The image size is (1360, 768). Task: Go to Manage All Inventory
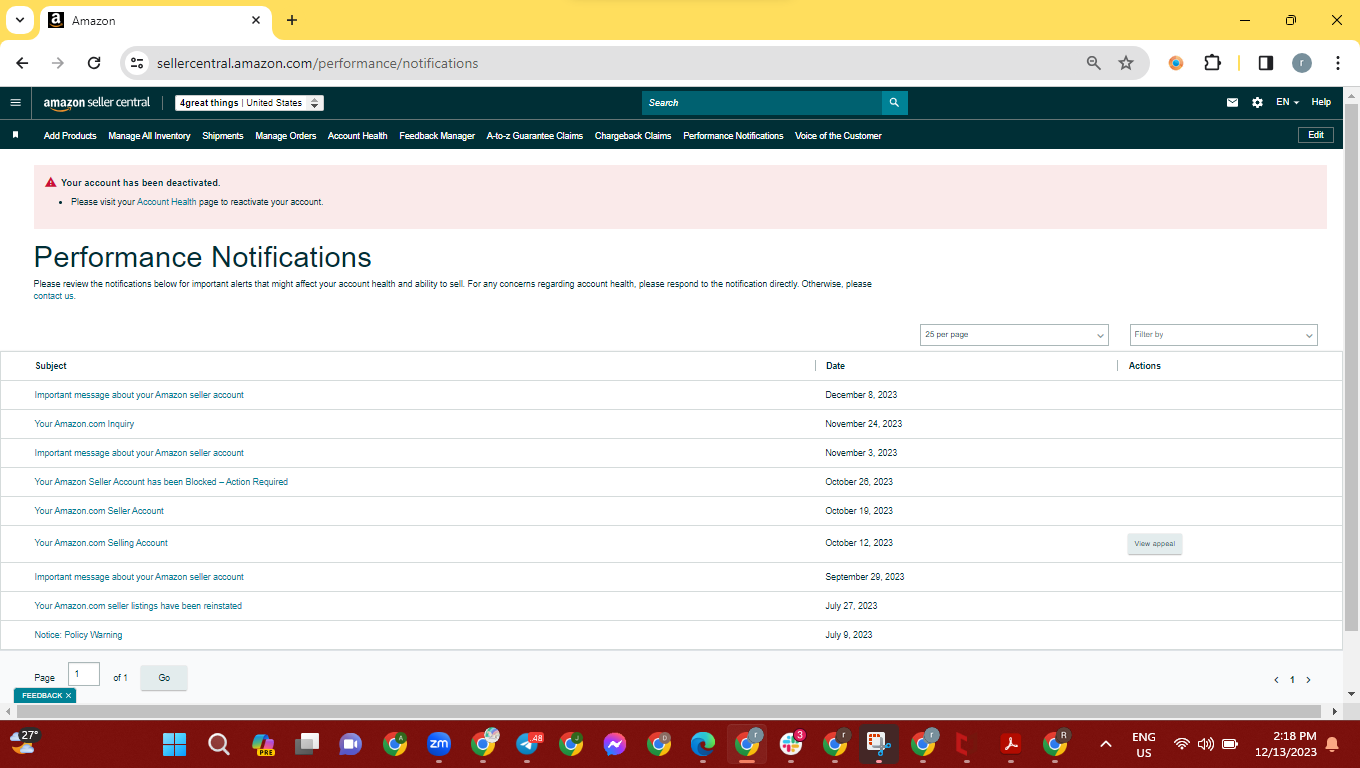(x=149, y=136)
